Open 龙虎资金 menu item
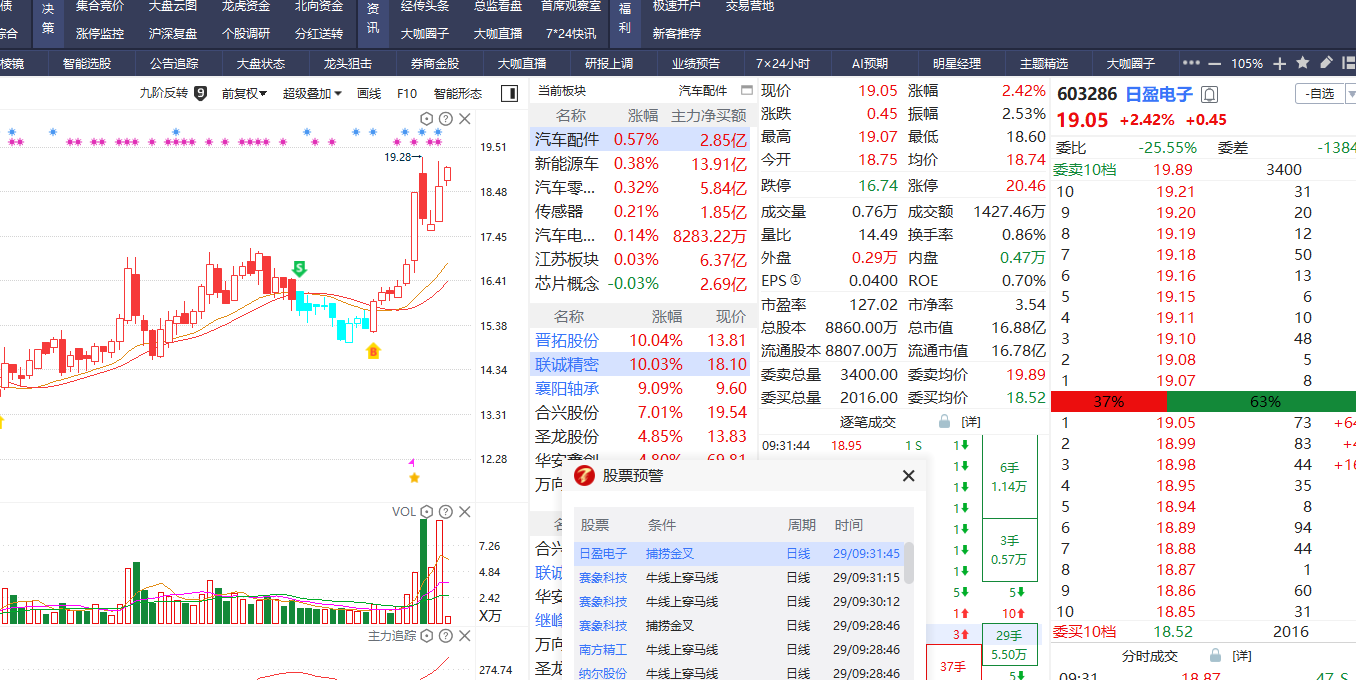Image resolution: width=1356 pixels, height=680 pixels. click(246, 6)
